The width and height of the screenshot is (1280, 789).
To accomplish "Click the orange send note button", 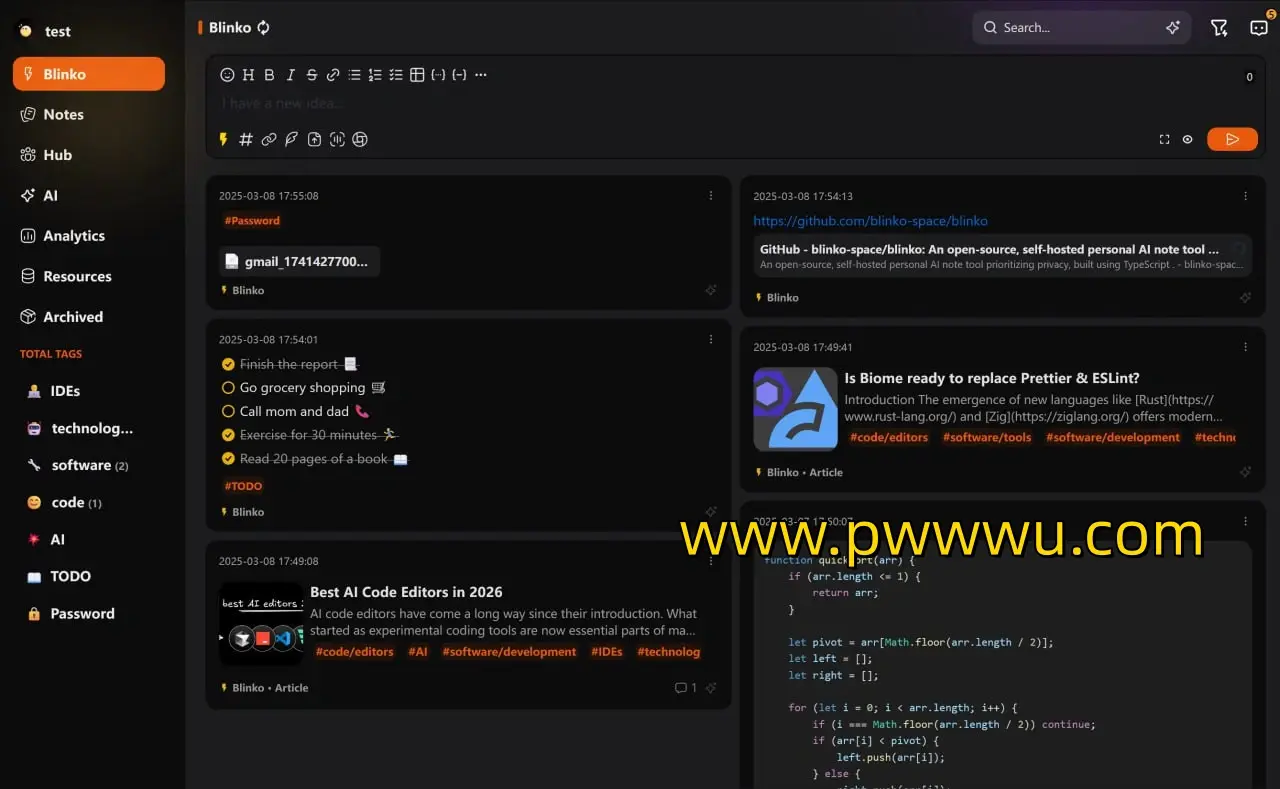I will coord(1232,140).
